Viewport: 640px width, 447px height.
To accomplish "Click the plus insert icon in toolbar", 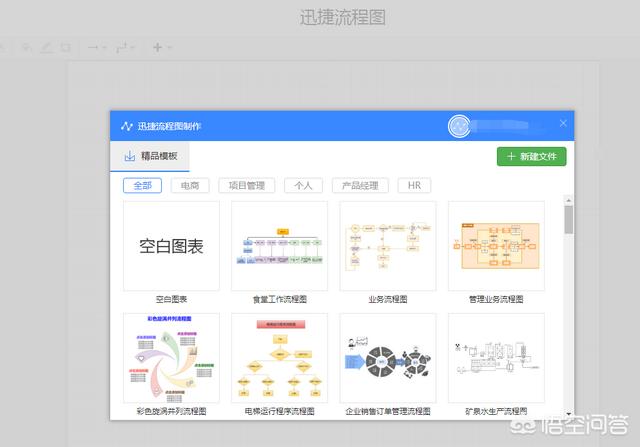I will coord(158,48).
